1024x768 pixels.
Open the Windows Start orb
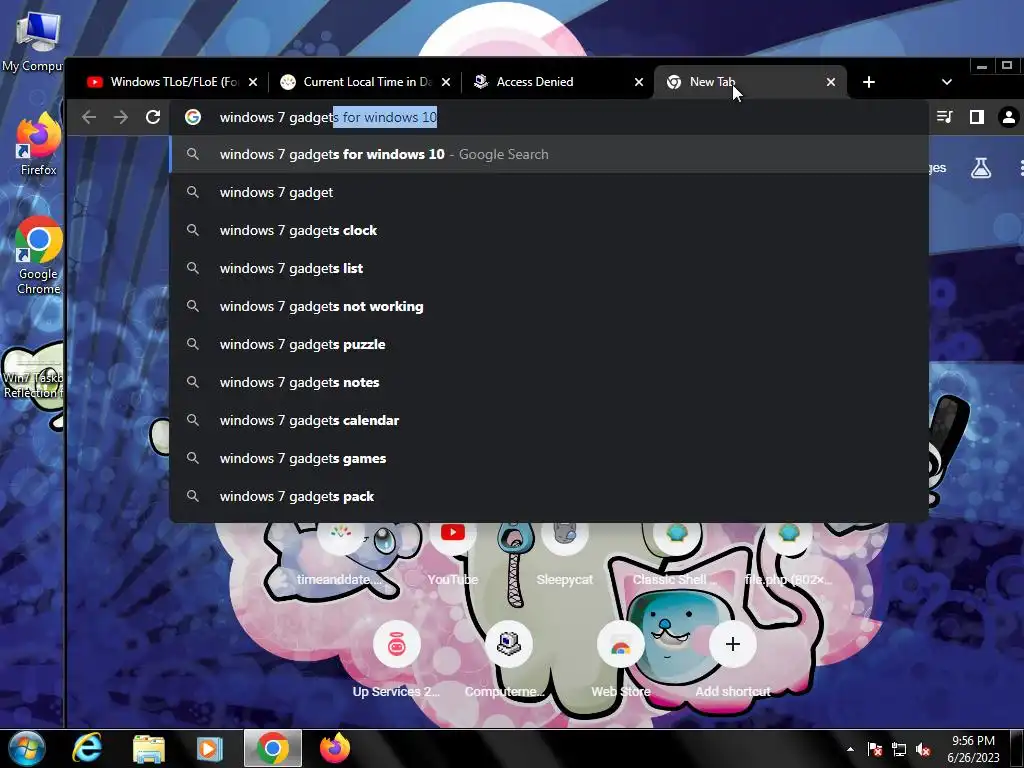point(27,748)
